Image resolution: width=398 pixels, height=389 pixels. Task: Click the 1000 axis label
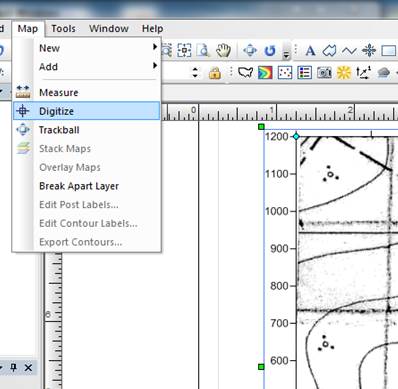(277, 211)
